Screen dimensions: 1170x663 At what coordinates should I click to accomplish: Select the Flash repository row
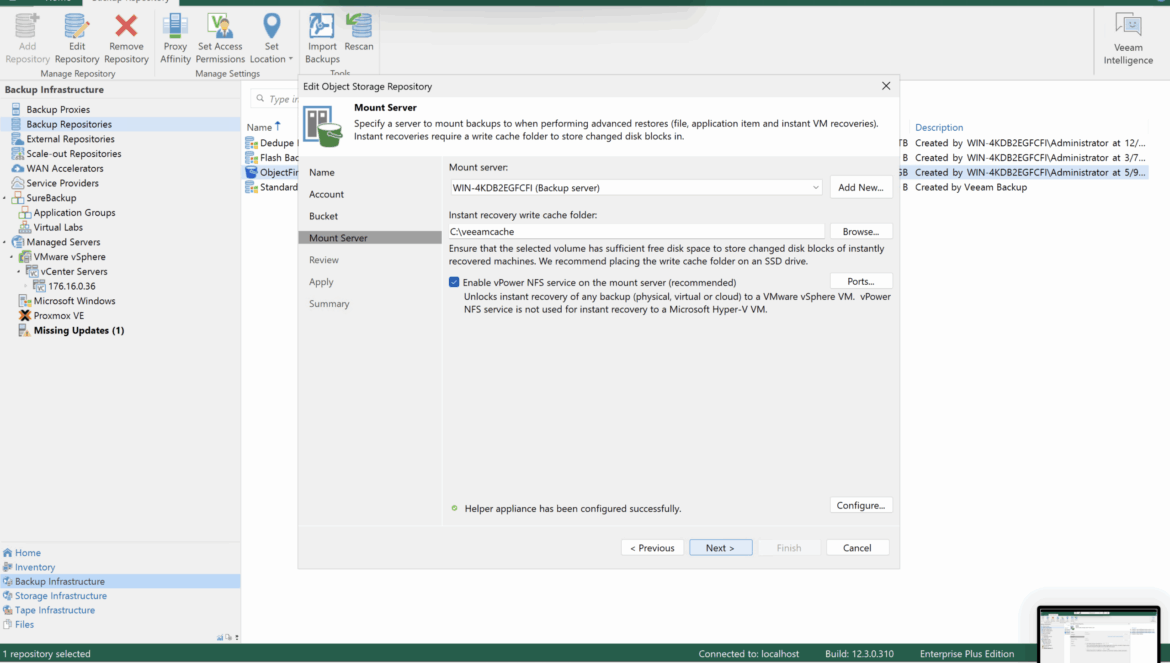tap(272, 157)
